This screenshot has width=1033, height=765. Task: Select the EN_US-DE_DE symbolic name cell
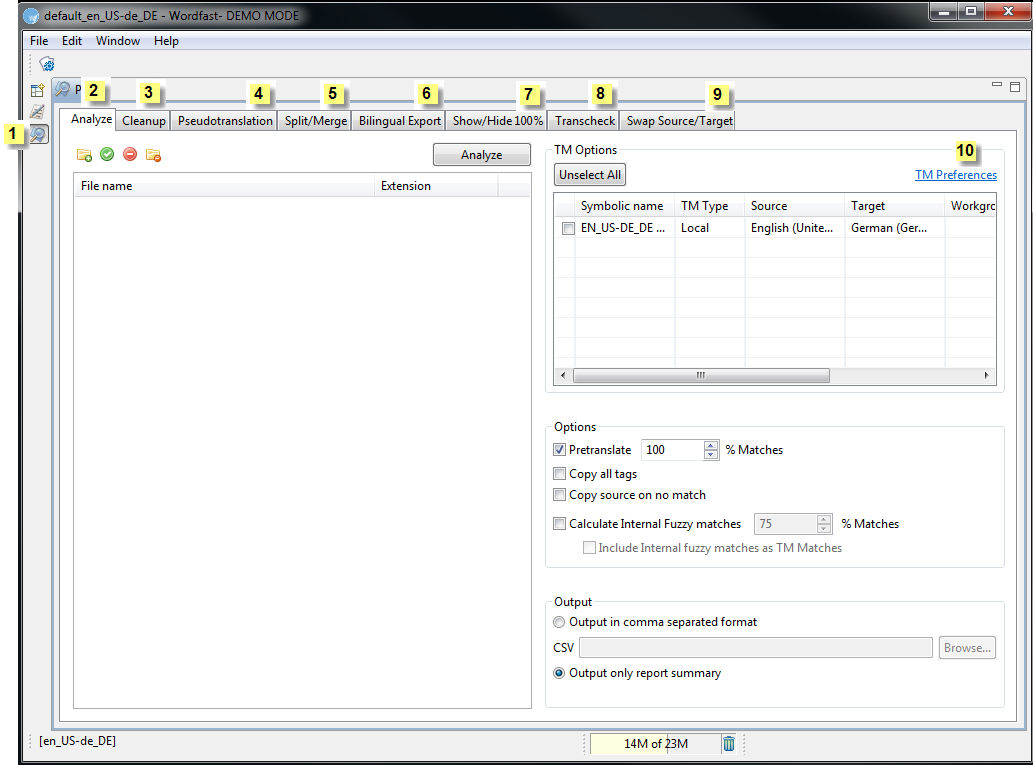(x=623, y=228)
